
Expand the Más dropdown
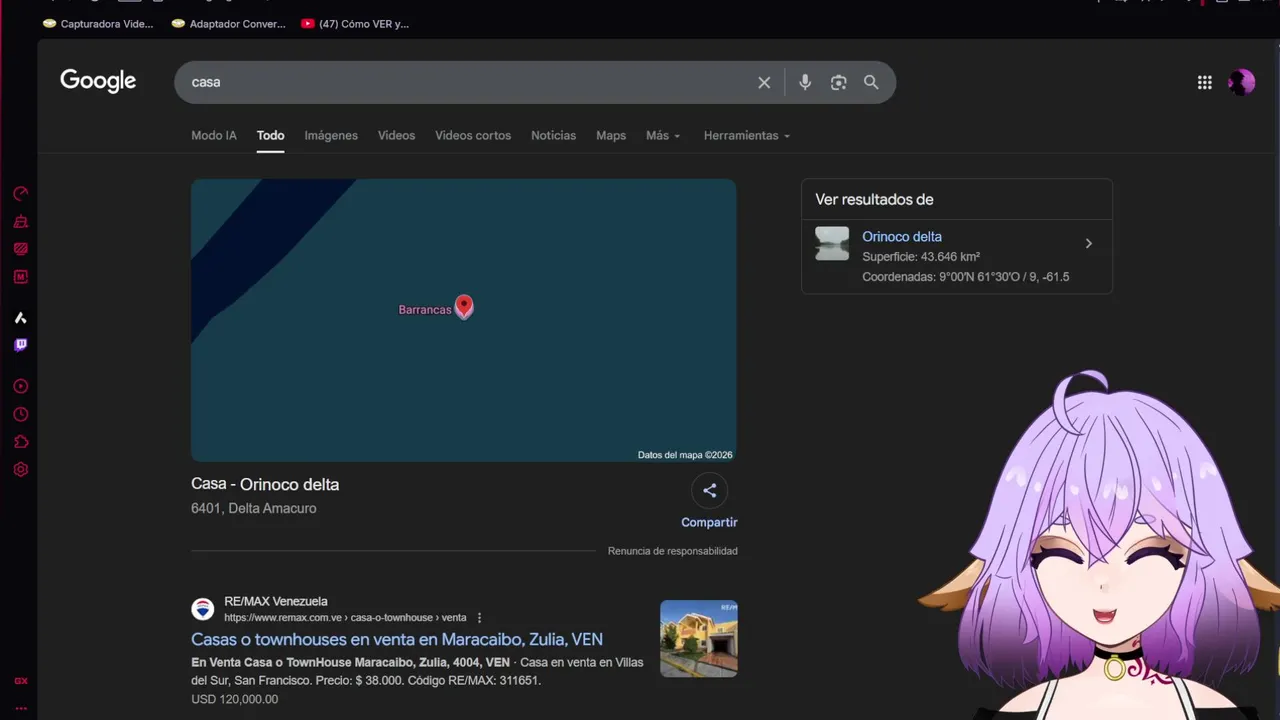[x=663, y=136]
